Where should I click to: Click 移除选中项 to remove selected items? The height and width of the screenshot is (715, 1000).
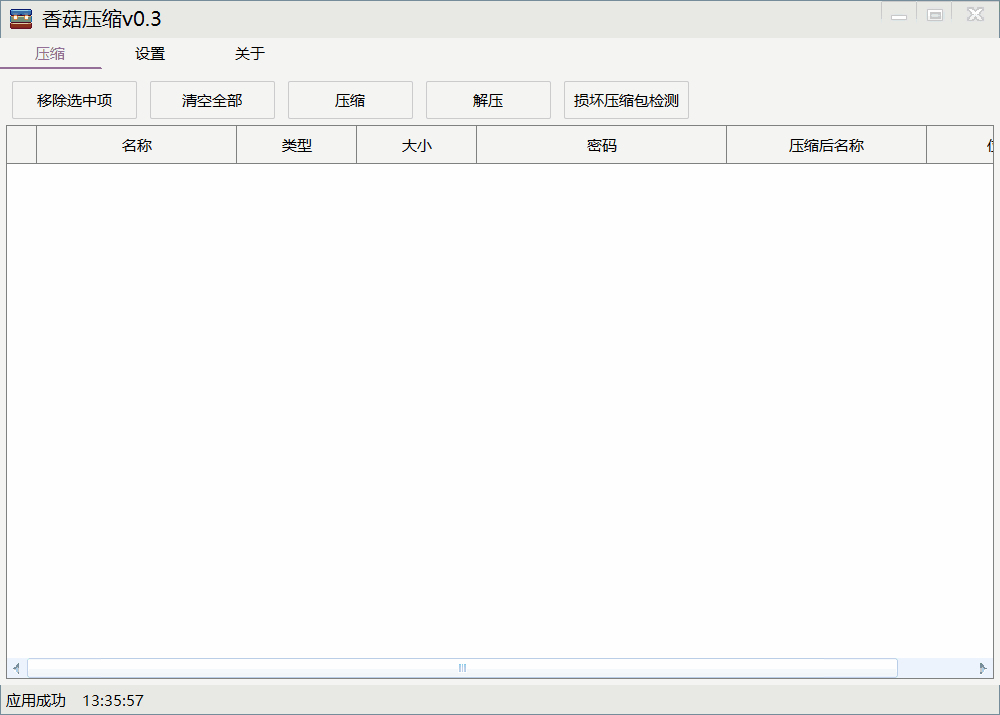coord(73,100)
